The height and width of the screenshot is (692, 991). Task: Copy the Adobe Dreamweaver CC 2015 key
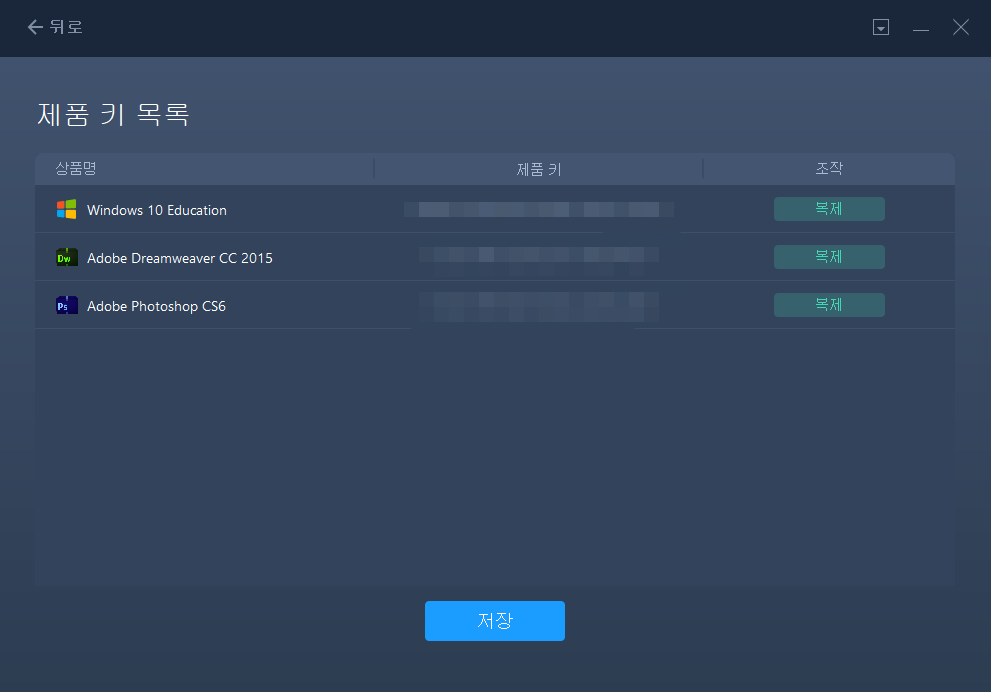(829, 257)
